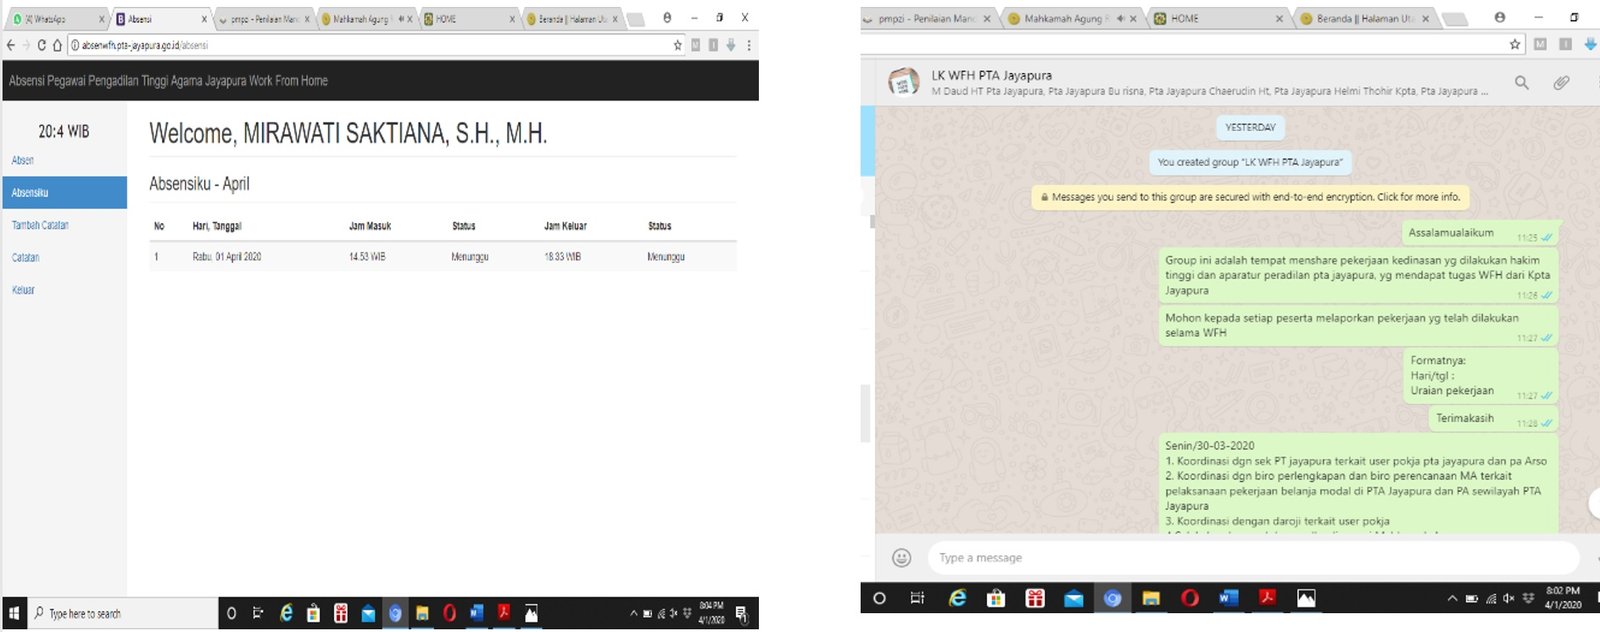The width and height of the screenshot is (1600, 632).
Task: Click the Type a message input field
Action: tap(1252, 558)
